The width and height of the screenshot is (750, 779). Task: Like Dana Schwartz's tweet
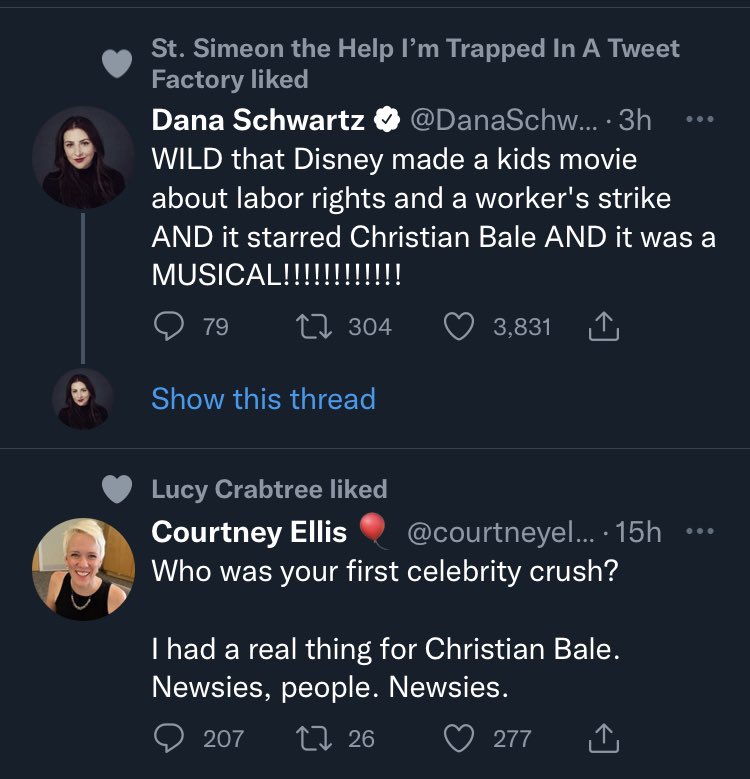(x=458, y=326)
